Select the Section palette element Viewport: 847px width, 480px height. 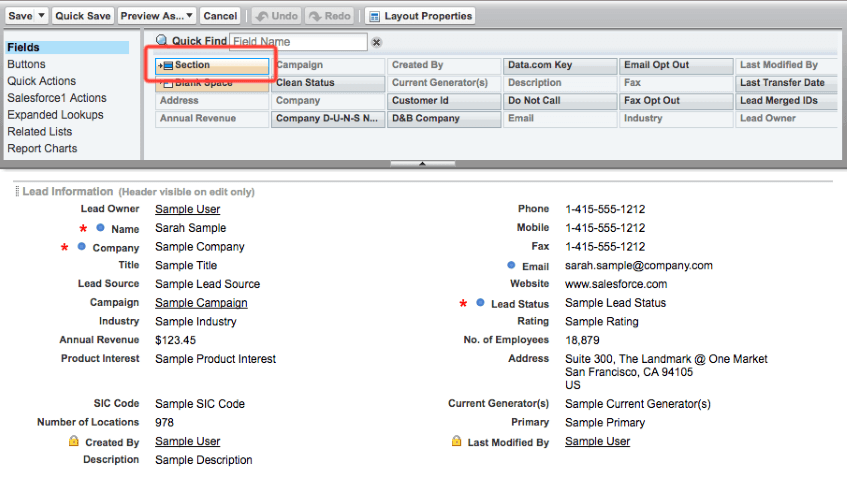click(x=212, y=66)
